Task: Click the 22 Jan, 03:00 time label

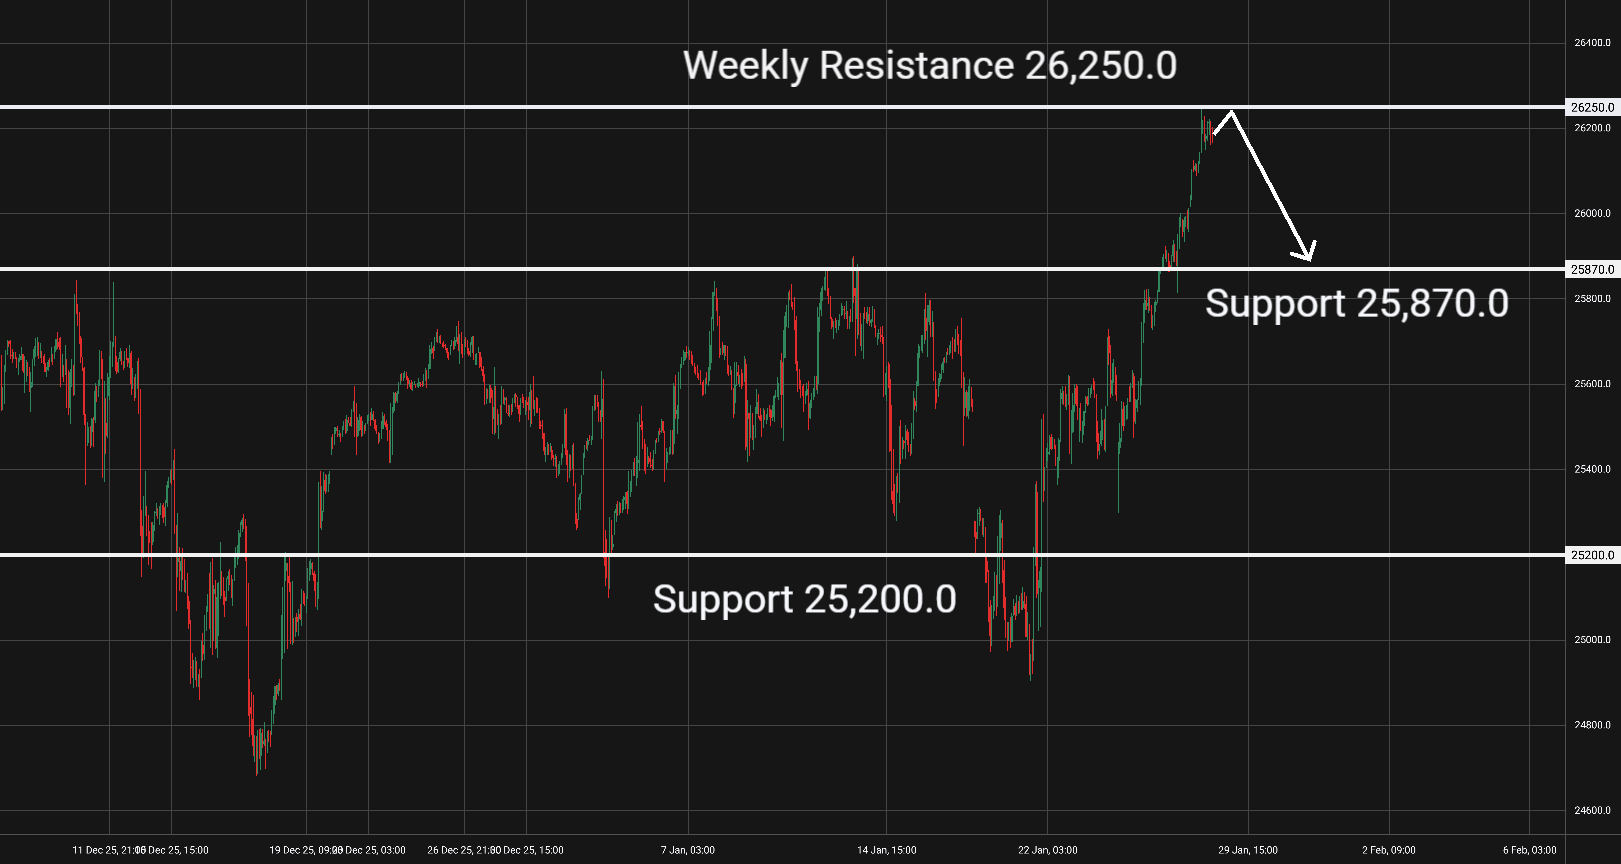Action: [x=1048, y=850]
